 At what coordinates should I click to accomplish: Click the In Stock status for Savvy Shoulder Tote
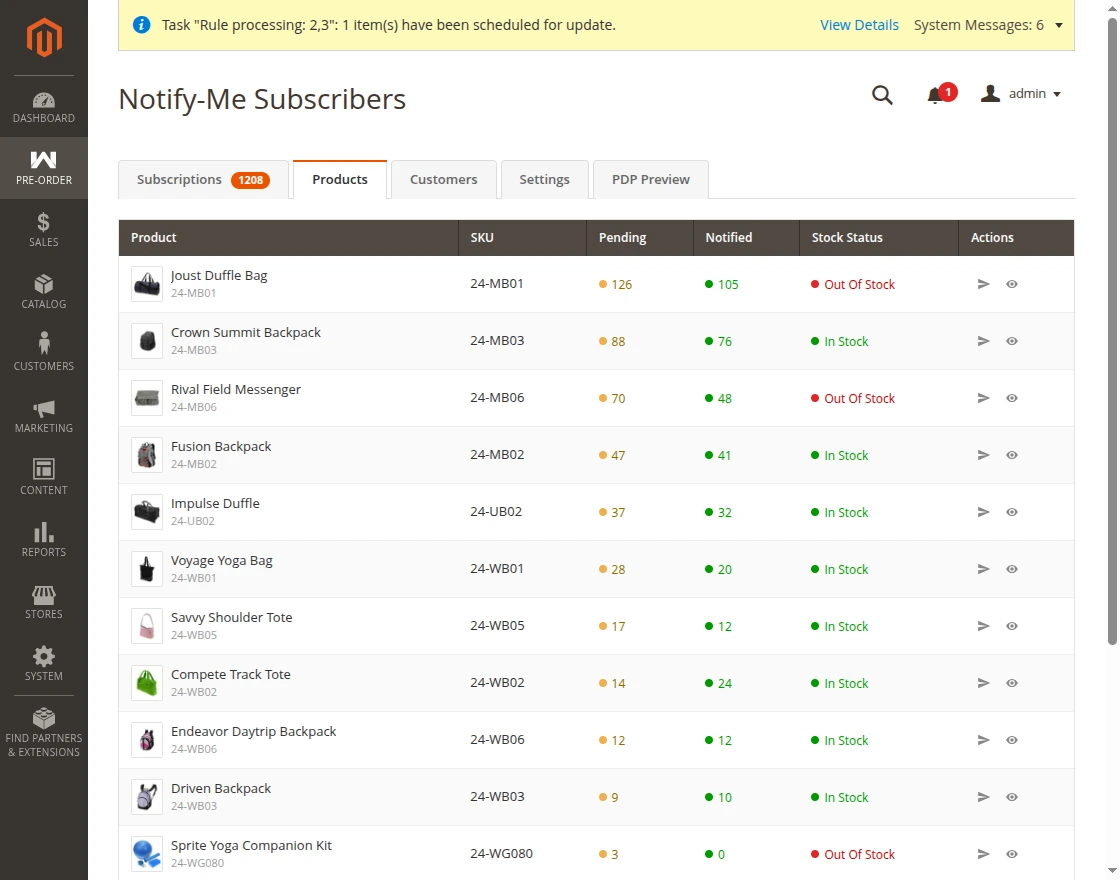(x=839, y=626)
